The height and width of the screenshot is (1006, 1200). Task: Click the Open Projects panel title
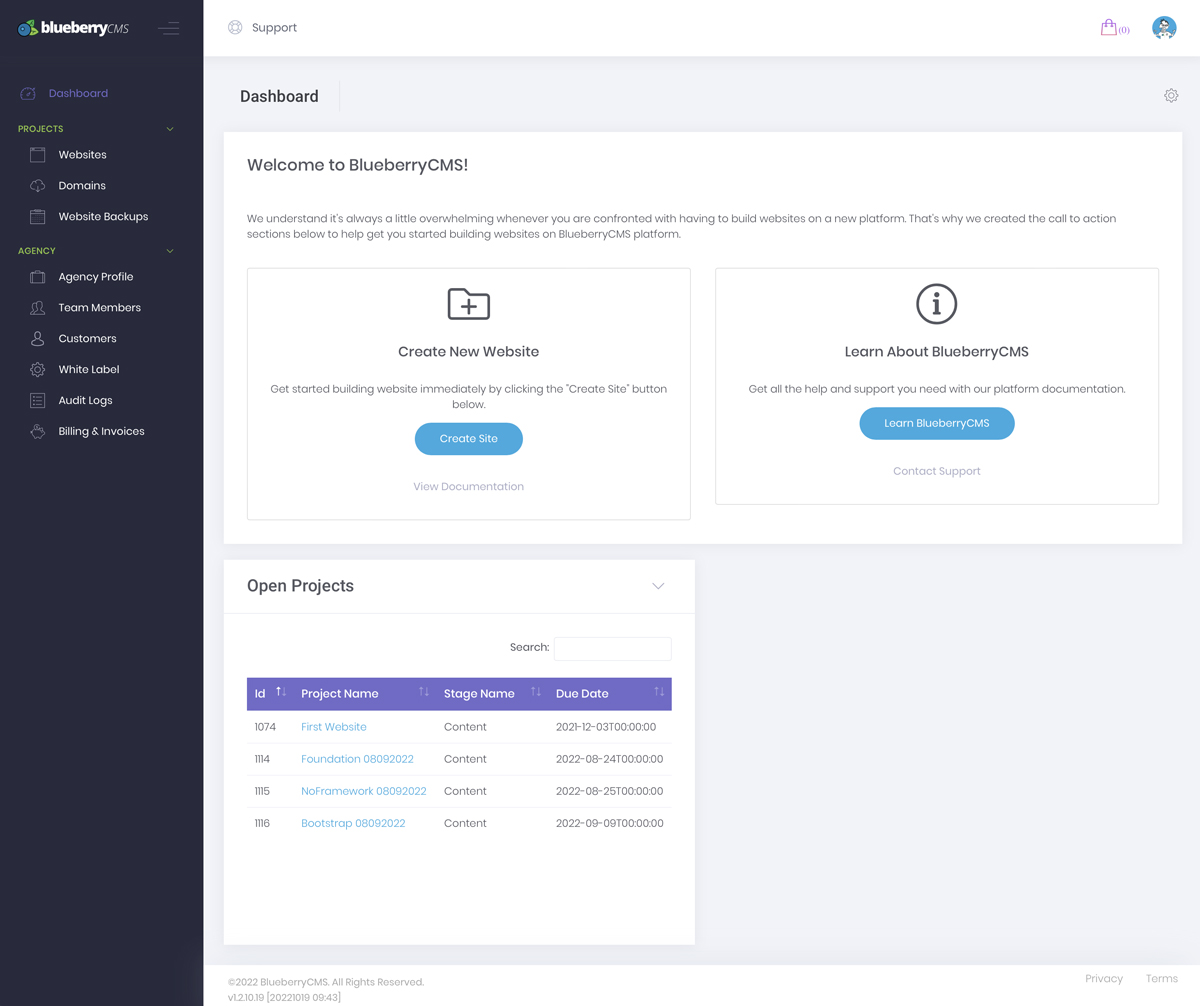300,586
